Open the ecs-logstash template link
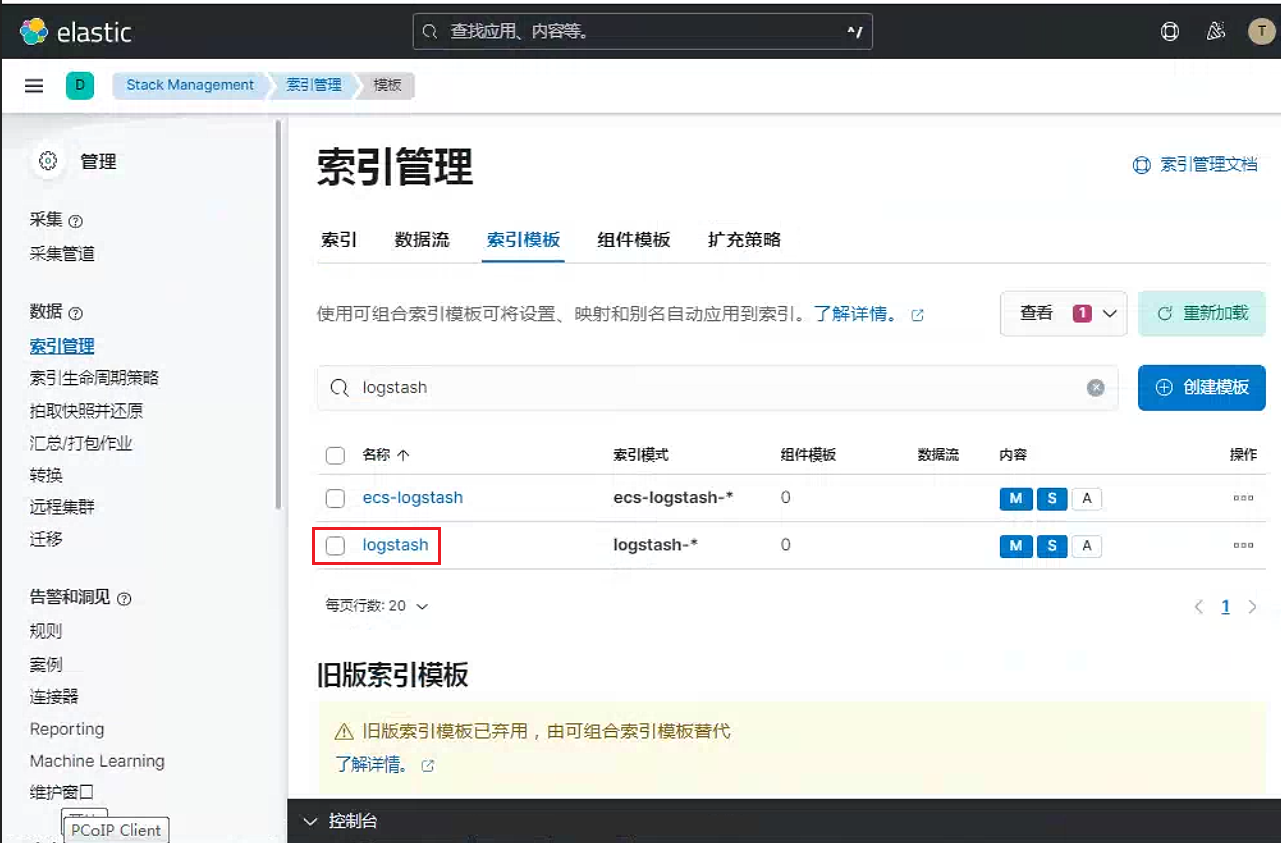The height and width of the screenshot is (843, 1281). click(x=413, y=498)
